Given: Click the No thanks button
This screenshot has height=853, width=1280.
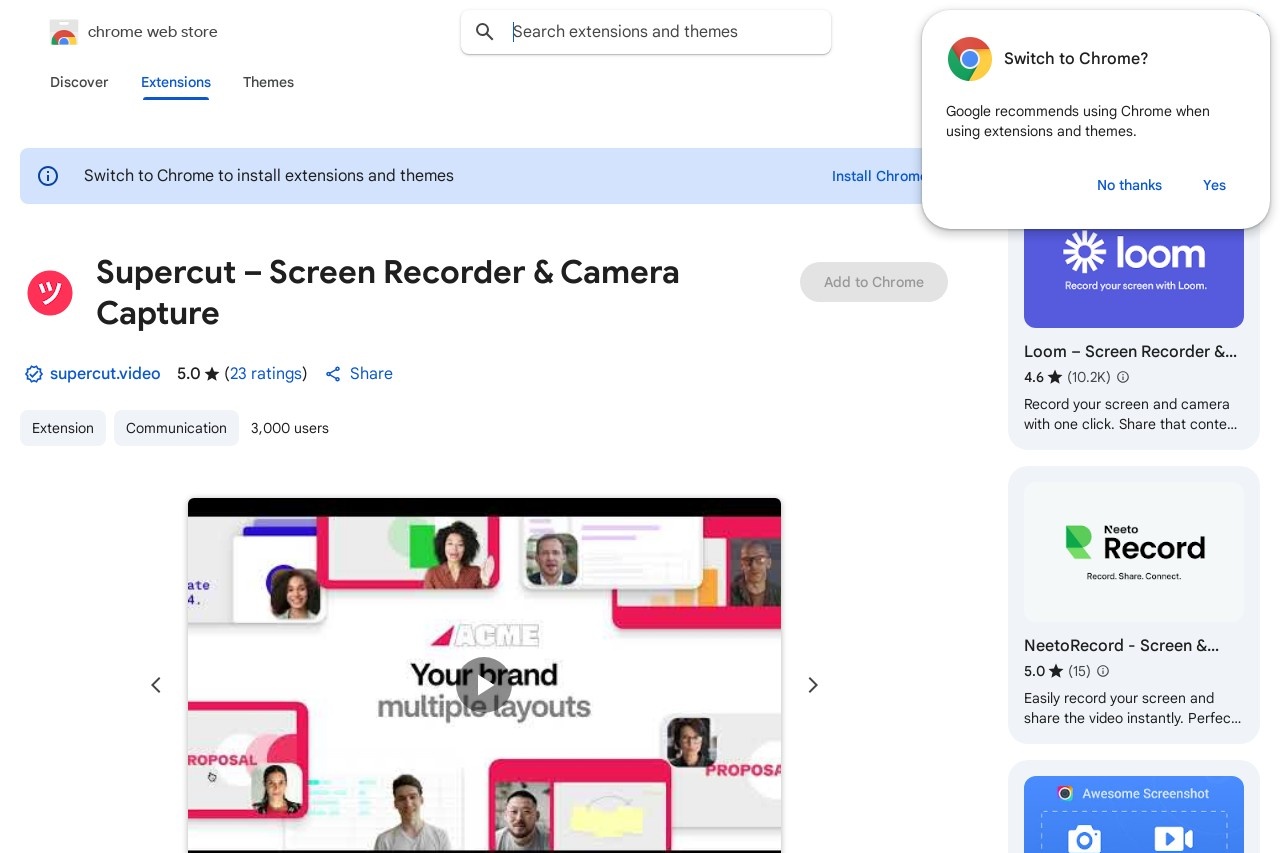Looking at the screenshot, I should [x=1129, y=185].
